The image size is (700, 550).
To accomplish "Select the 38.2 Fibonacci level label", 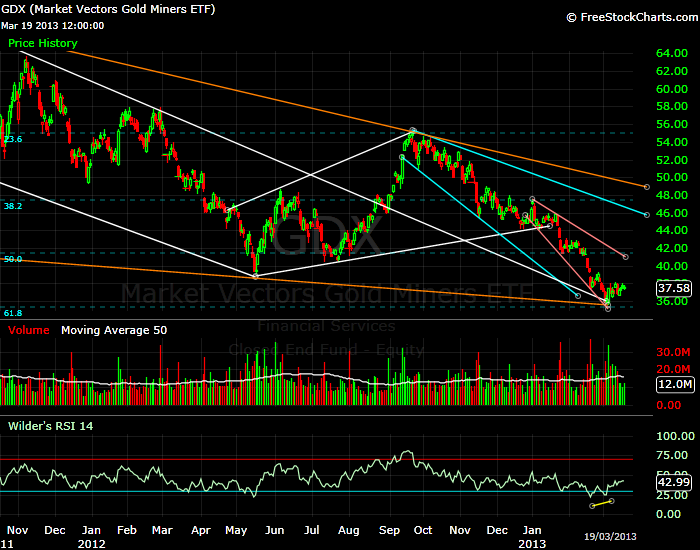I will pyautogui.click(x=13, y=206).
